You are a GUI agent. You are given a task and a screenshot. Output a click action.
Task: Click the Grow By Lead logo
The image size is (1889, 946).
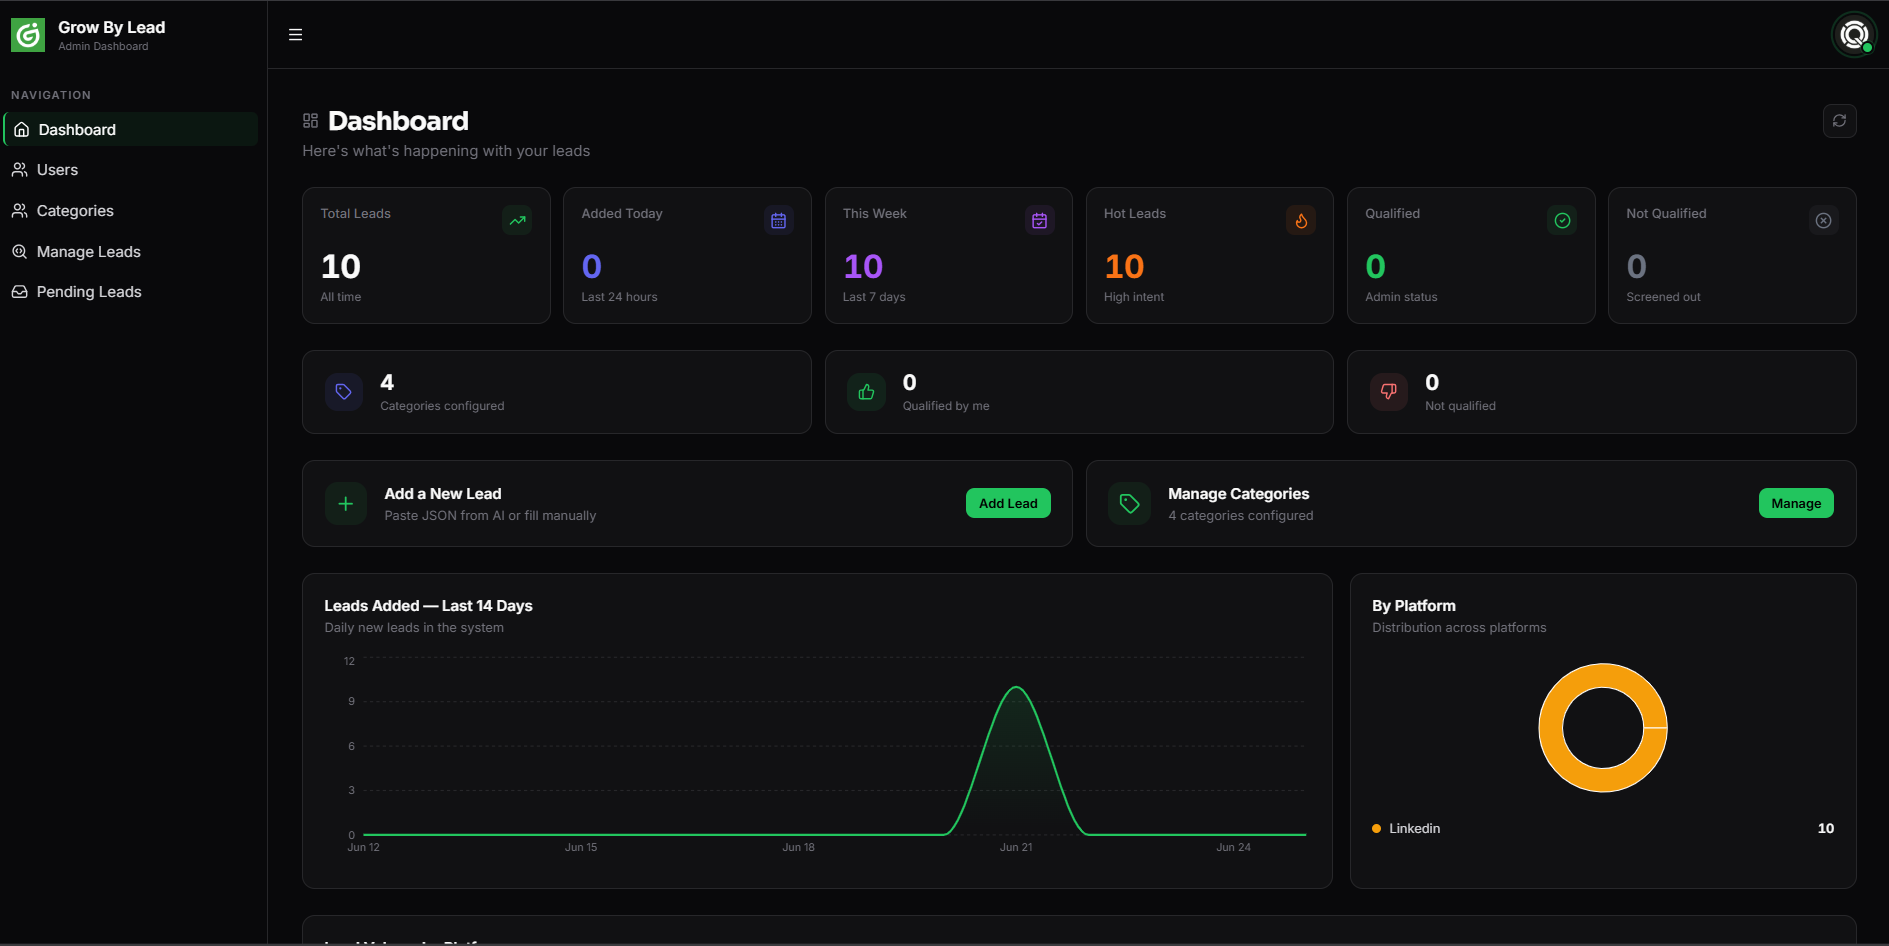pyautogui.click(x=28, y=35)
